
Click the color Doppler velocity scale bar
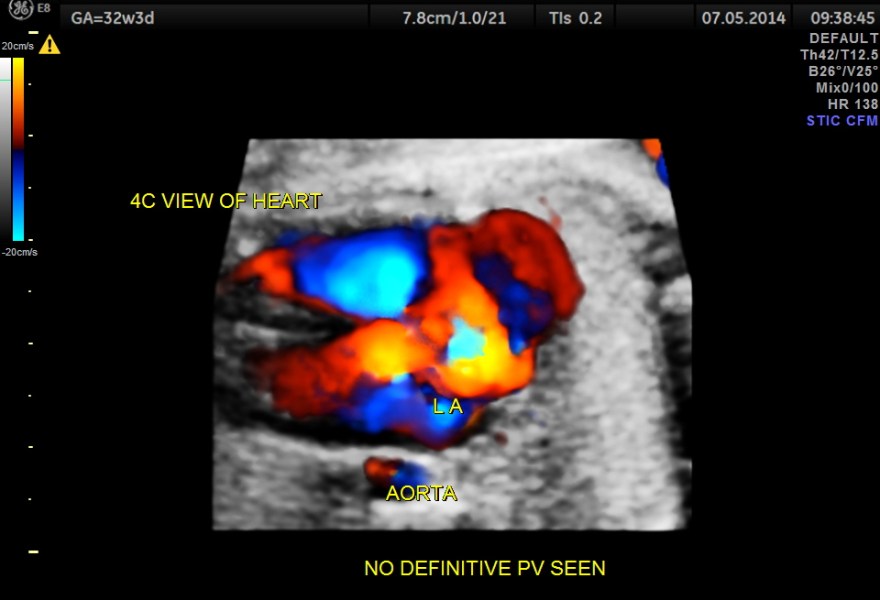(x=17, y=150)
